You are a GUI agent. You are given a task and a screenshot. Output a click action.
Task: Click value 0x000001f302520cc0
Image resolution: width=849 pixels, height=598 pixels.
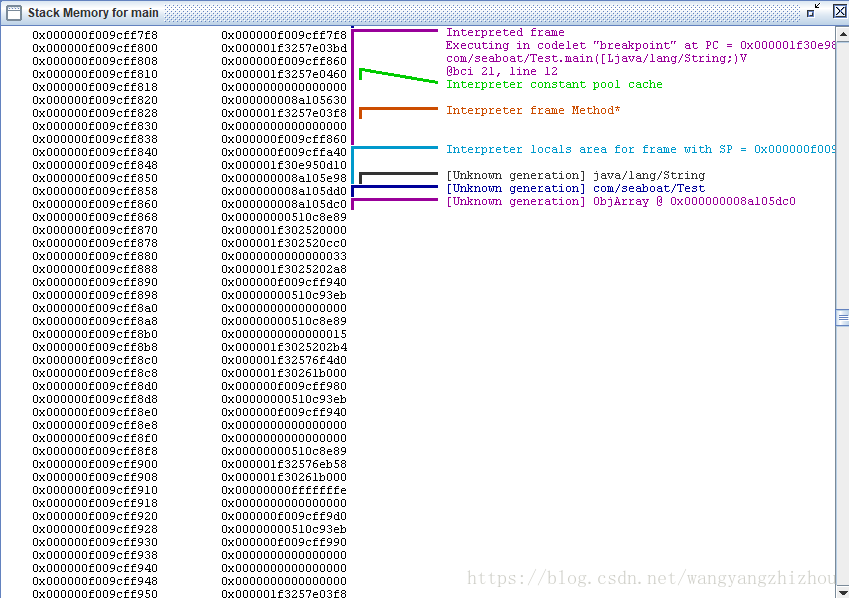284,243
